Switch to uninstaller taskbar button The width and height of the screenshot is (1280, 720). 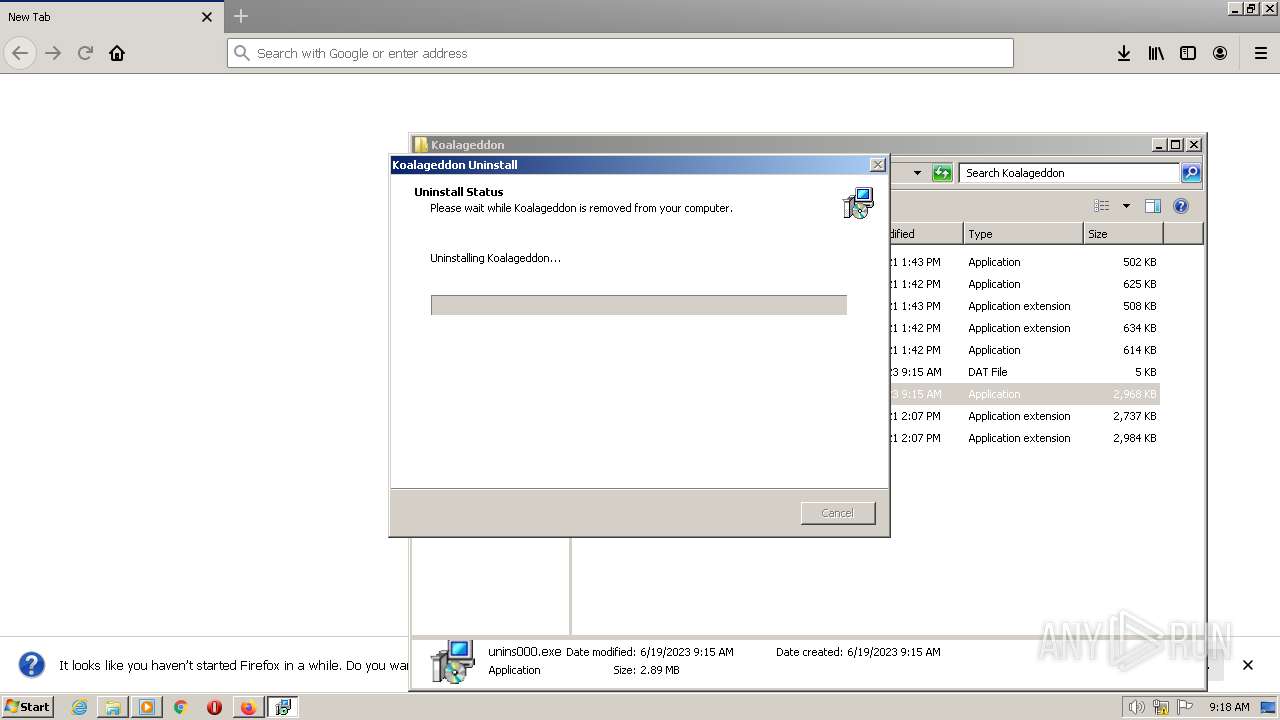pyautogui.click(x=283, y=707)
